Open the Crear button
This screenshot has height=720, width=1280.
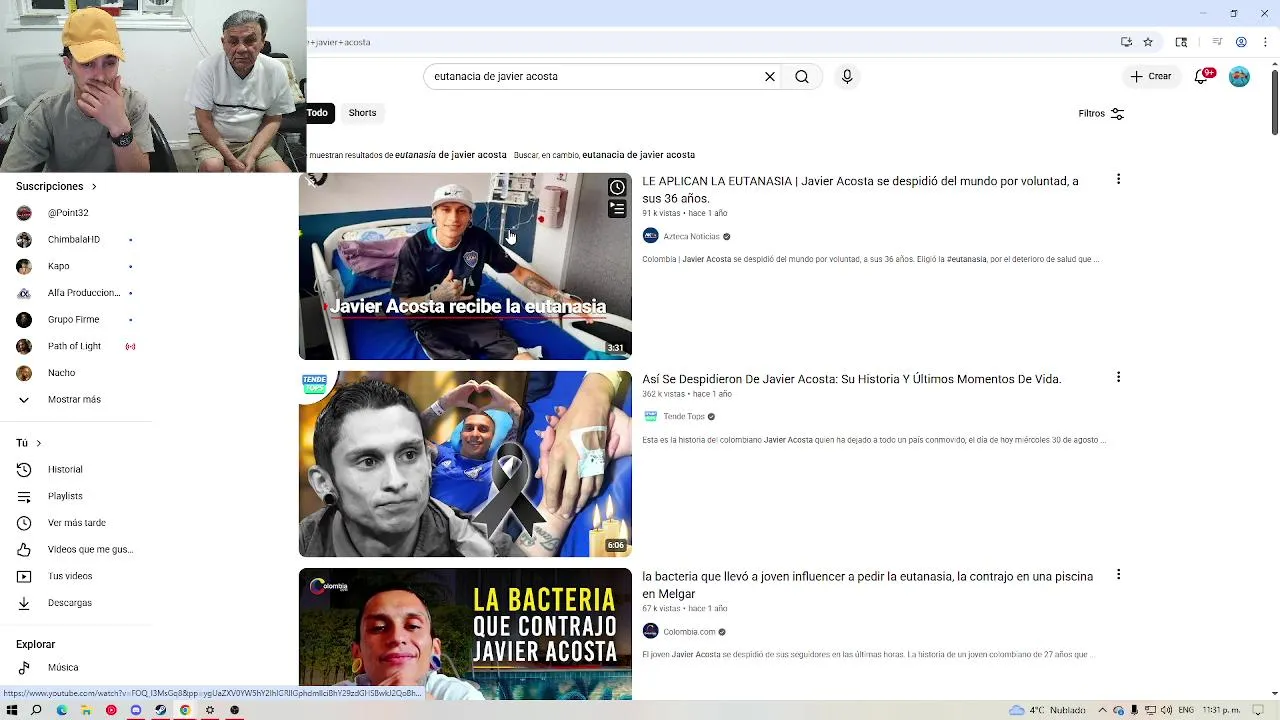pyautogui.click(x=1151, y=76)
